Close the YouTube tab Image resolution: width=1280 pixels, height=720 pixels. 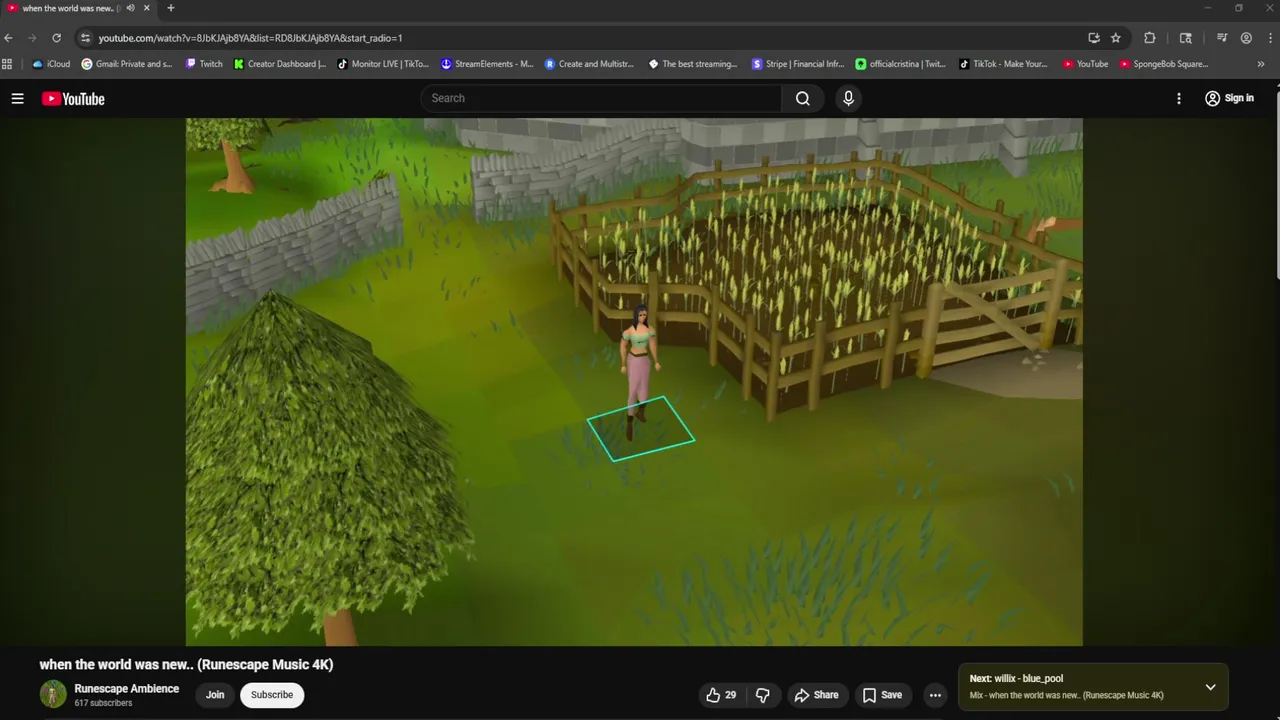[149, 8]
